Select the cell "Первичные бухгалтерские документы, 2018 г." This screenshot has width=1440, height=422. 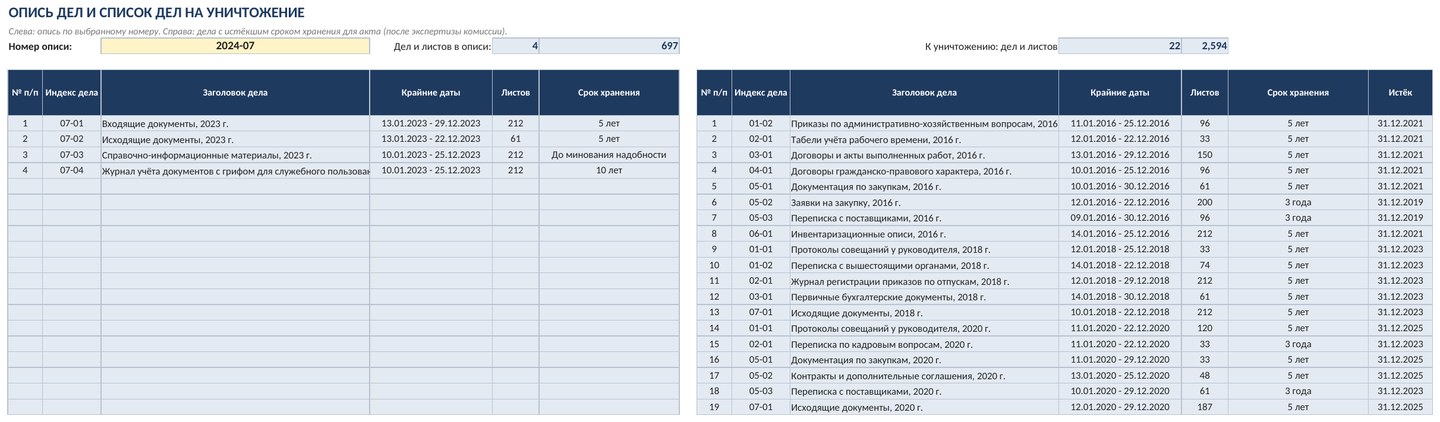[924, 297]
